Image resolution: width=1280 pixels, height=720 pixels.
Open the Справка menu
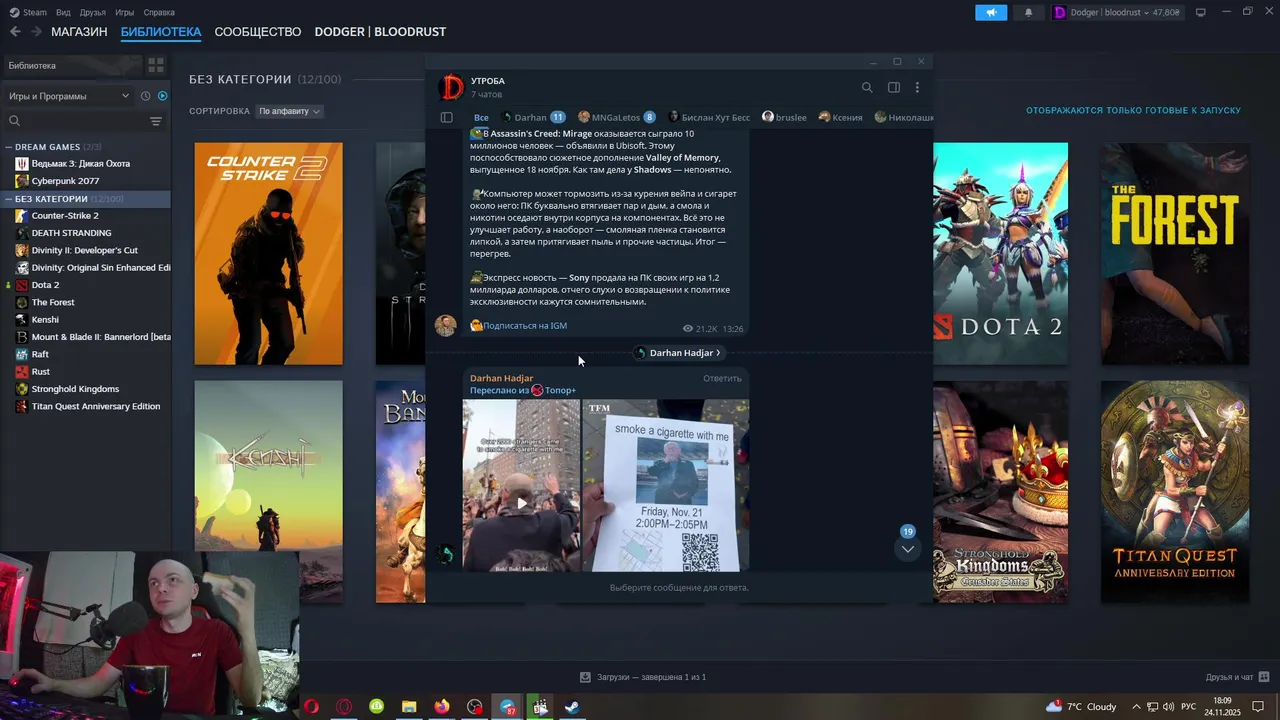click(x=159, y=12)
